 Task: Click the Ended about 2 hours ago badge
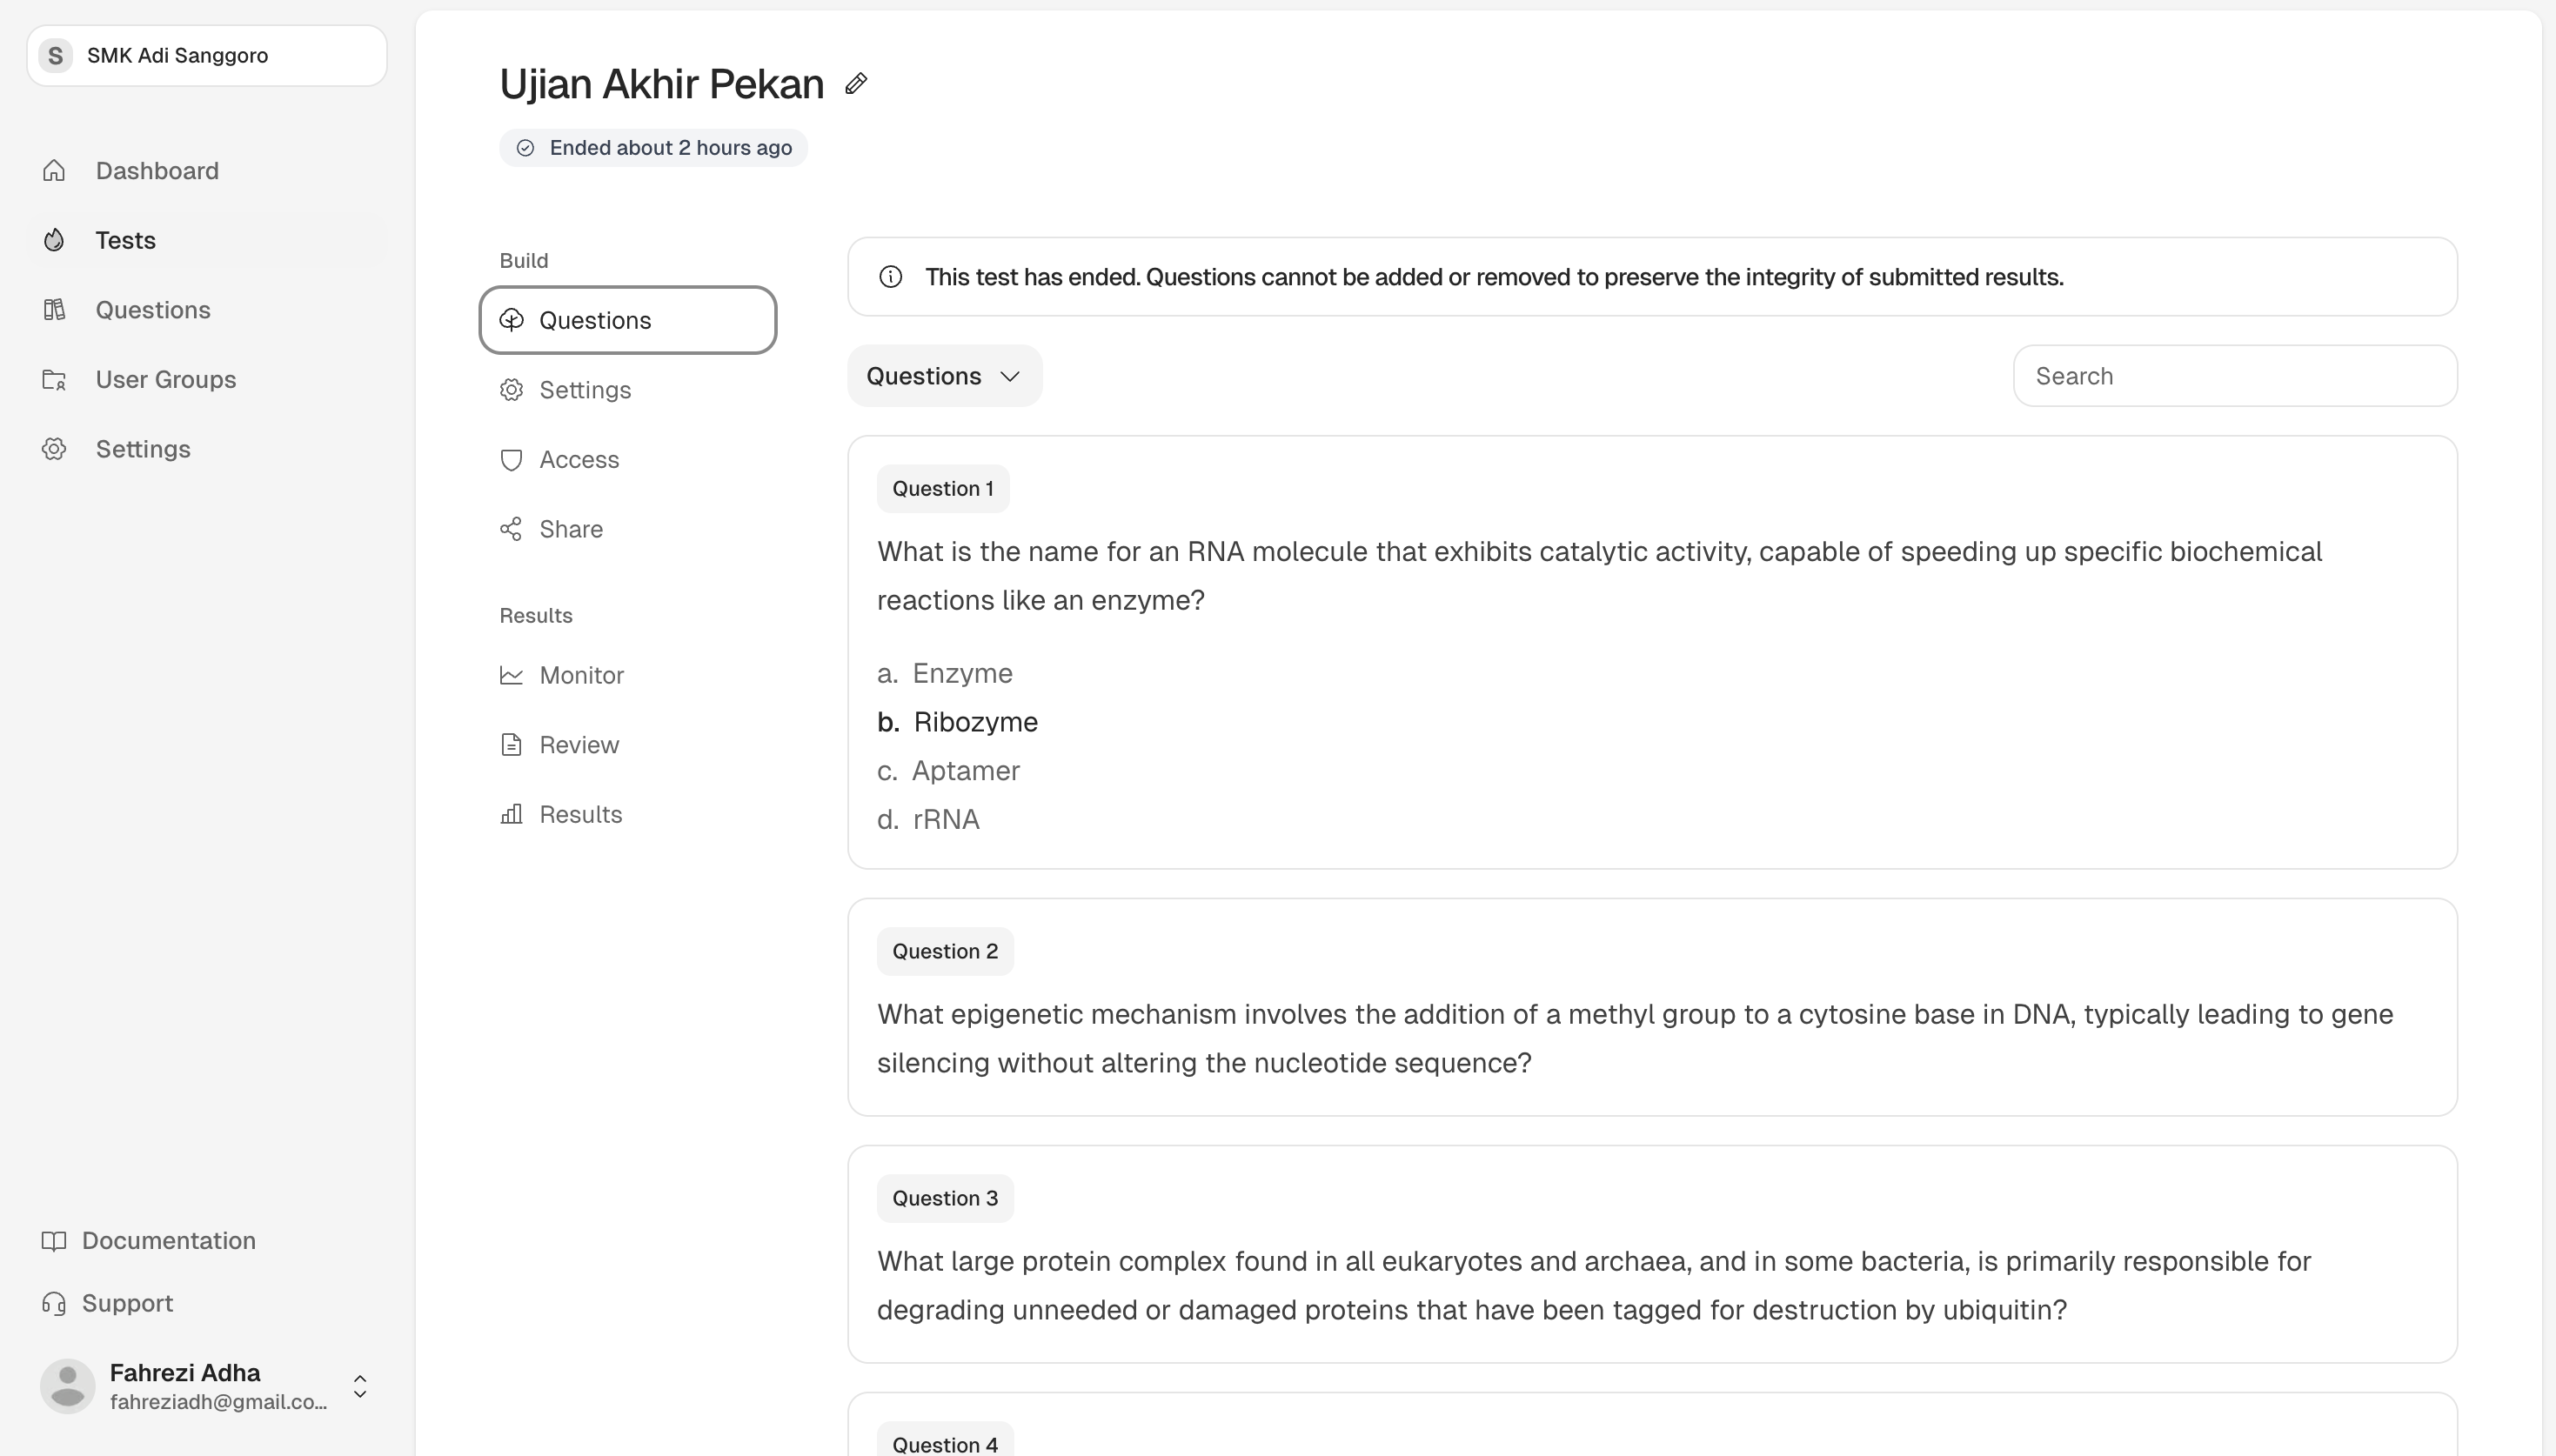[652, 147]
